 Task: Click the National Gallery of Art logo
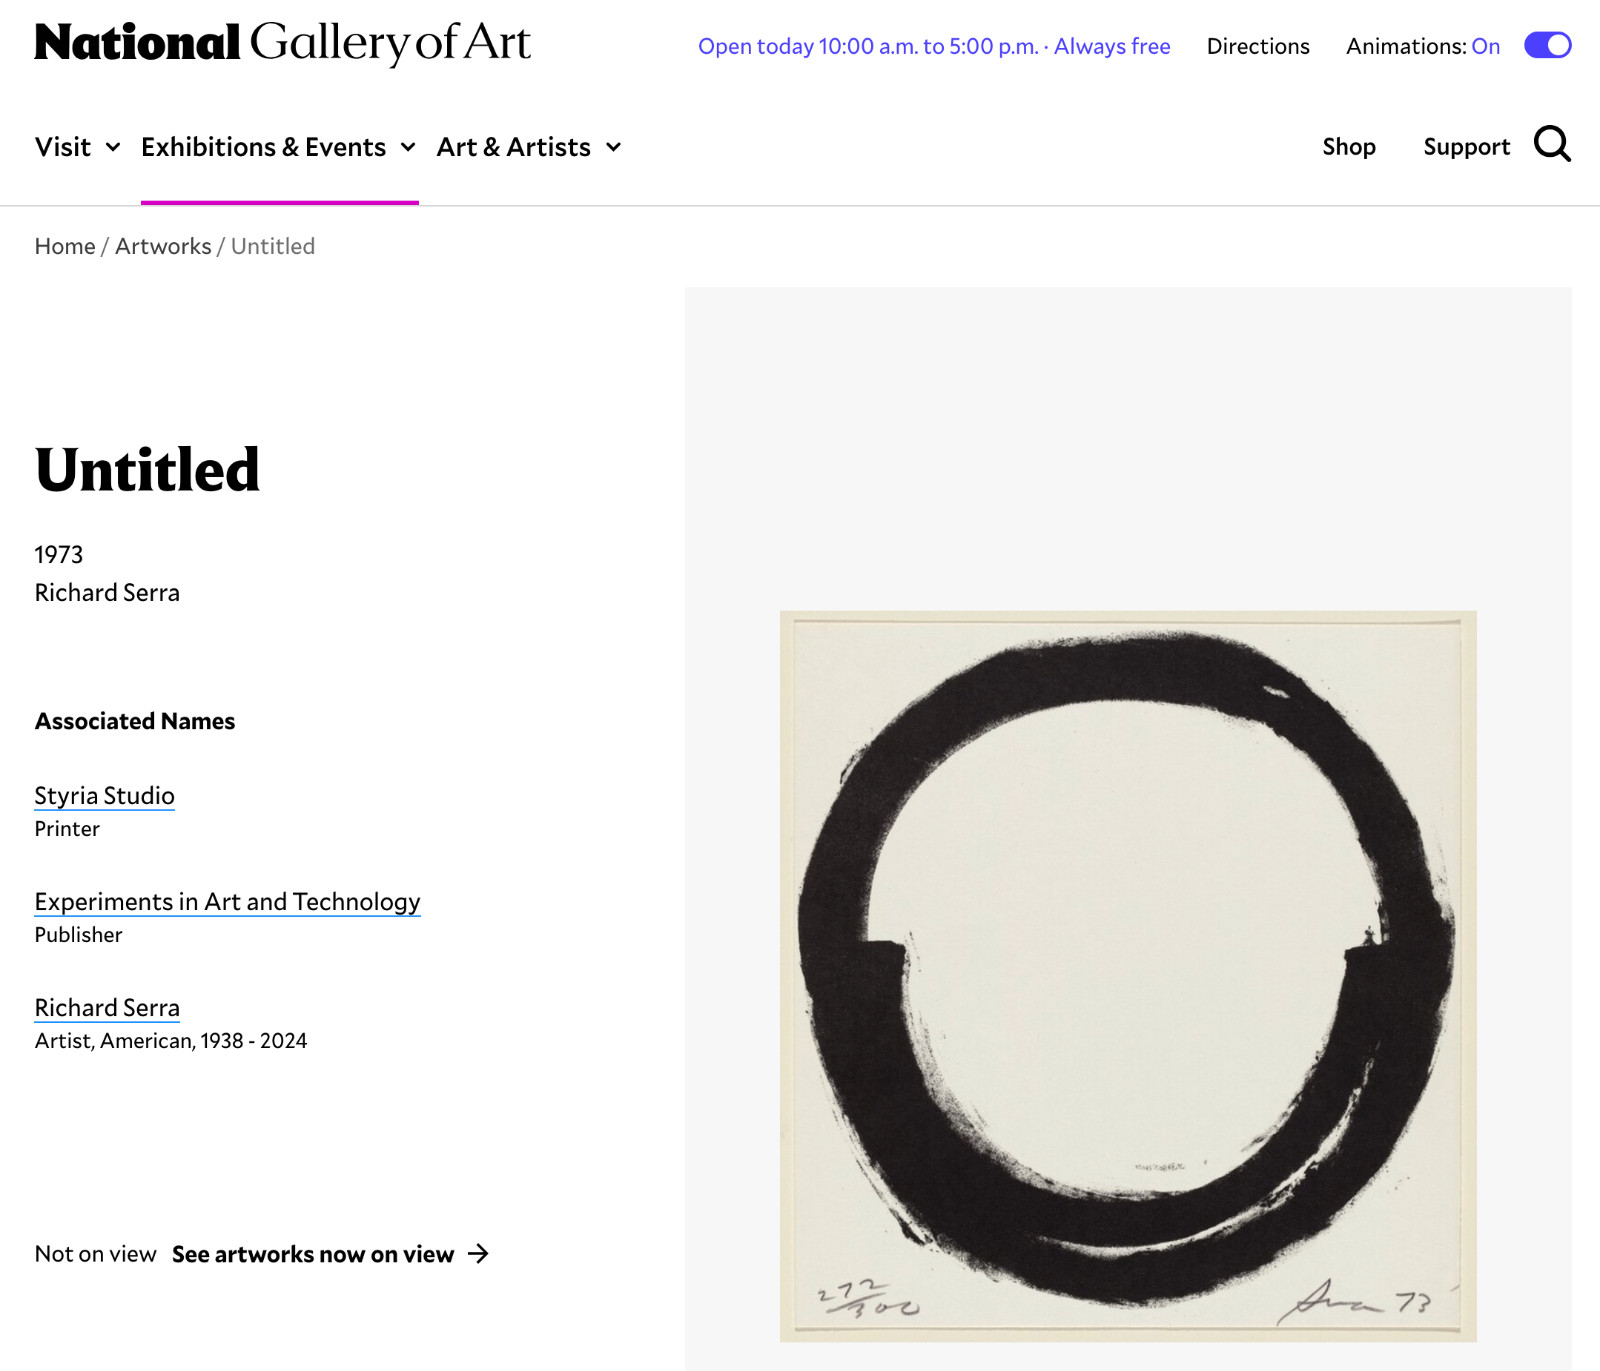(283, 43)
